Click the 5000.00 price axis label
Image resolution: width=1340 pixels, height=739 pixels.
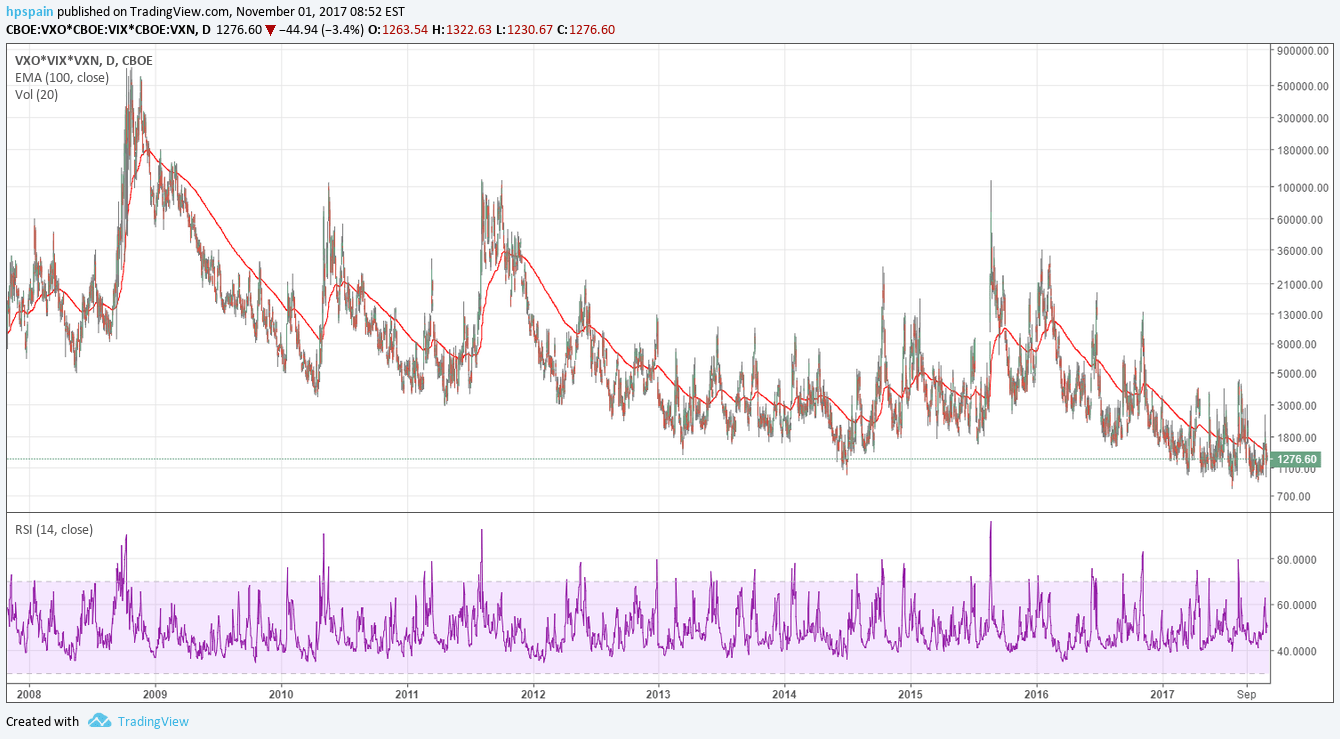(1298, 374)
